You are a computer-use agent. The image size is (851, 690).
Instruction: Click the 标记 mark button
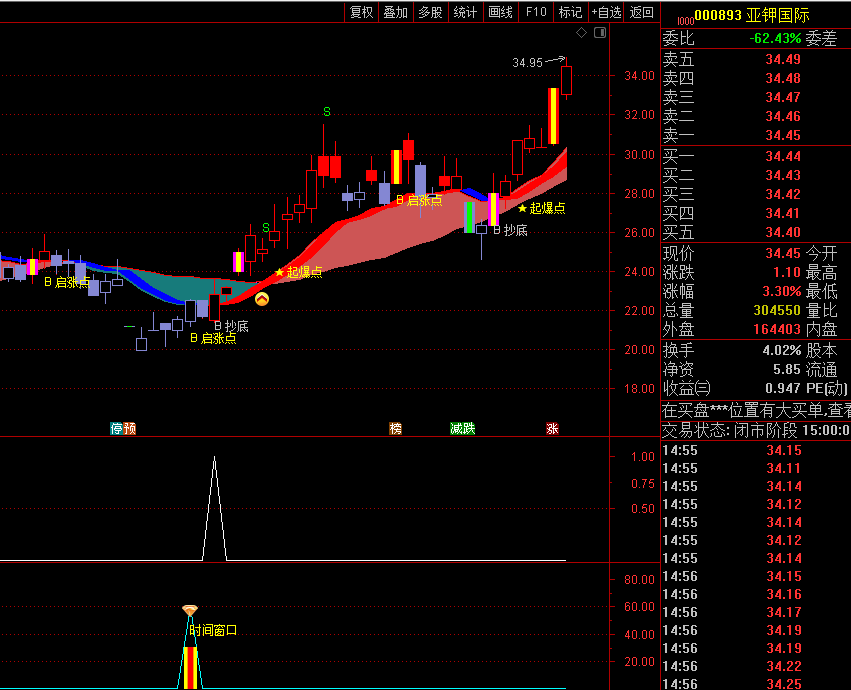[x=570, y=12]
